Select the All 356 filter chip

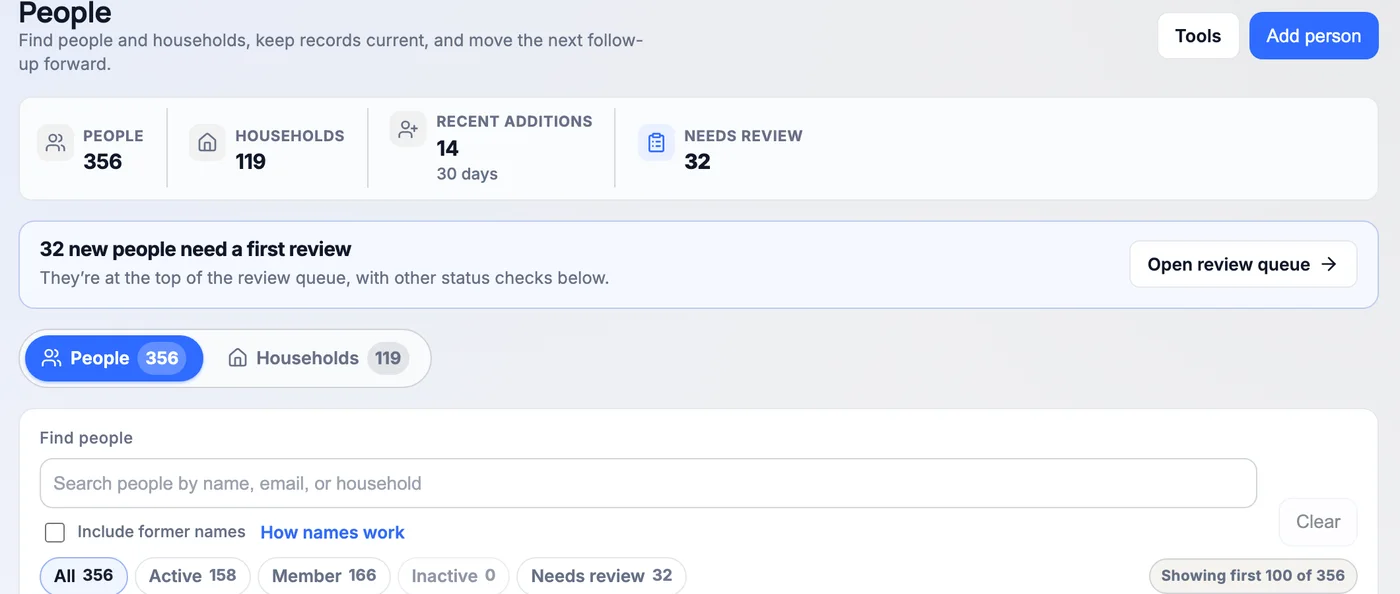[x=84, y=576]
